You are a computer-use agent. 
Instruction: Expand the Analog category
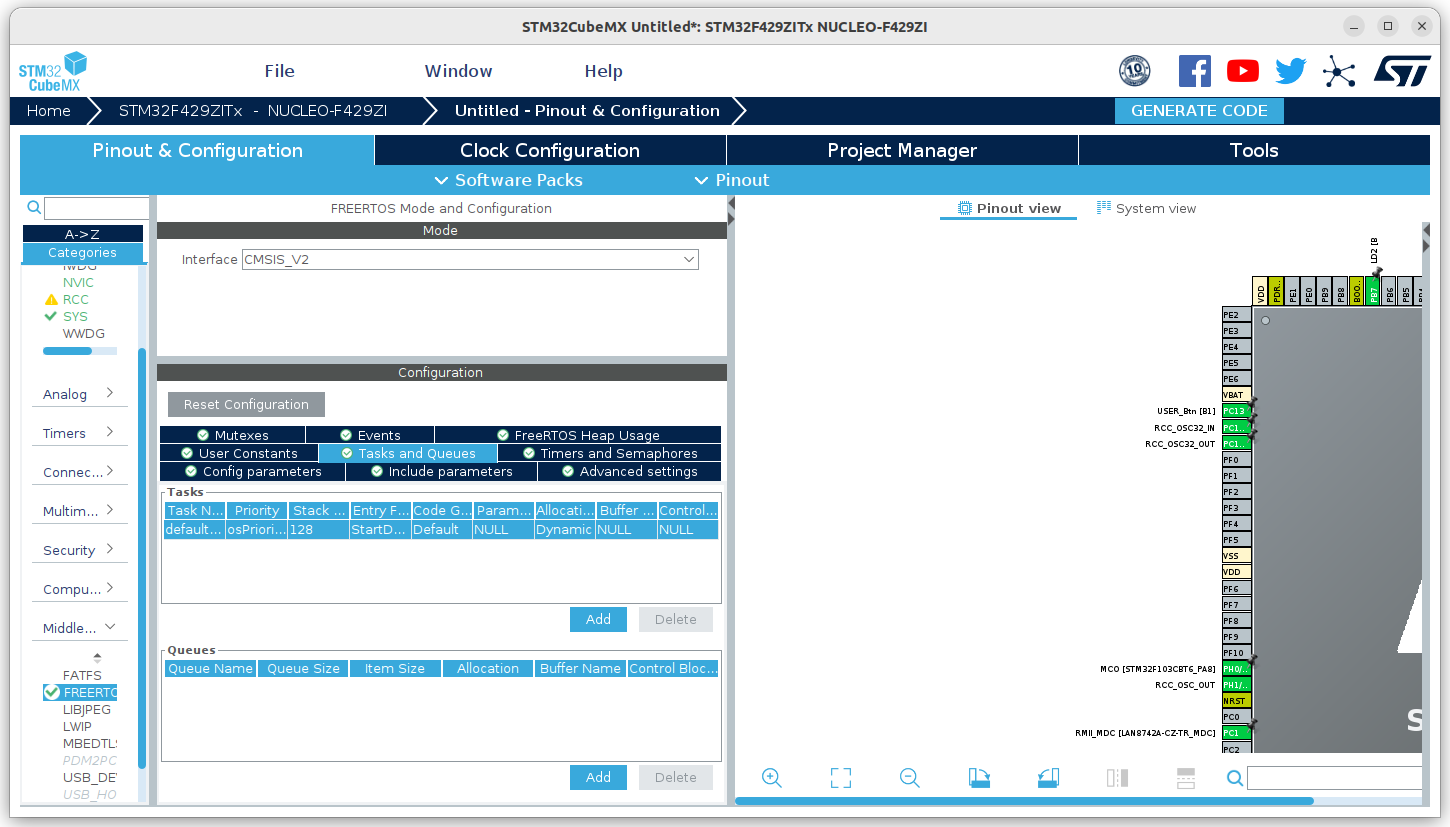(x=79, y=394)
